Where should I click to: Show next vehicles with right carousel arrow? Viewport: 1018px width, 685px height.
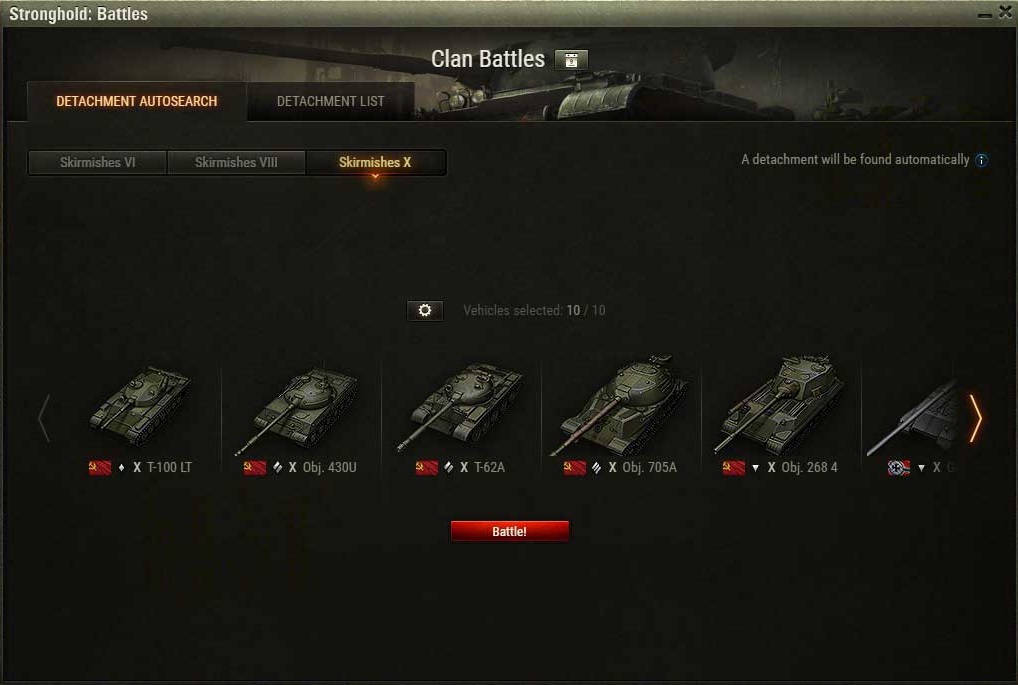pos(975,419)
